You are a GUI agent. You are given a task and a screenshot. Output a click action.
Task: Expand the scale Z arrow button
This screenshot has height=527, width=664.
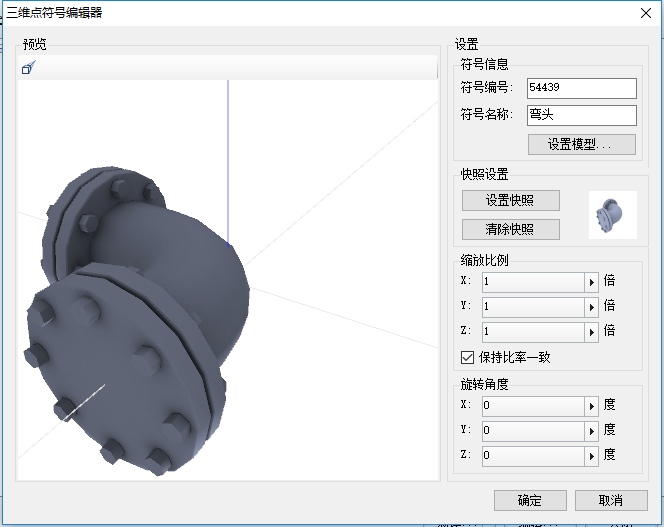coord(592,332)
